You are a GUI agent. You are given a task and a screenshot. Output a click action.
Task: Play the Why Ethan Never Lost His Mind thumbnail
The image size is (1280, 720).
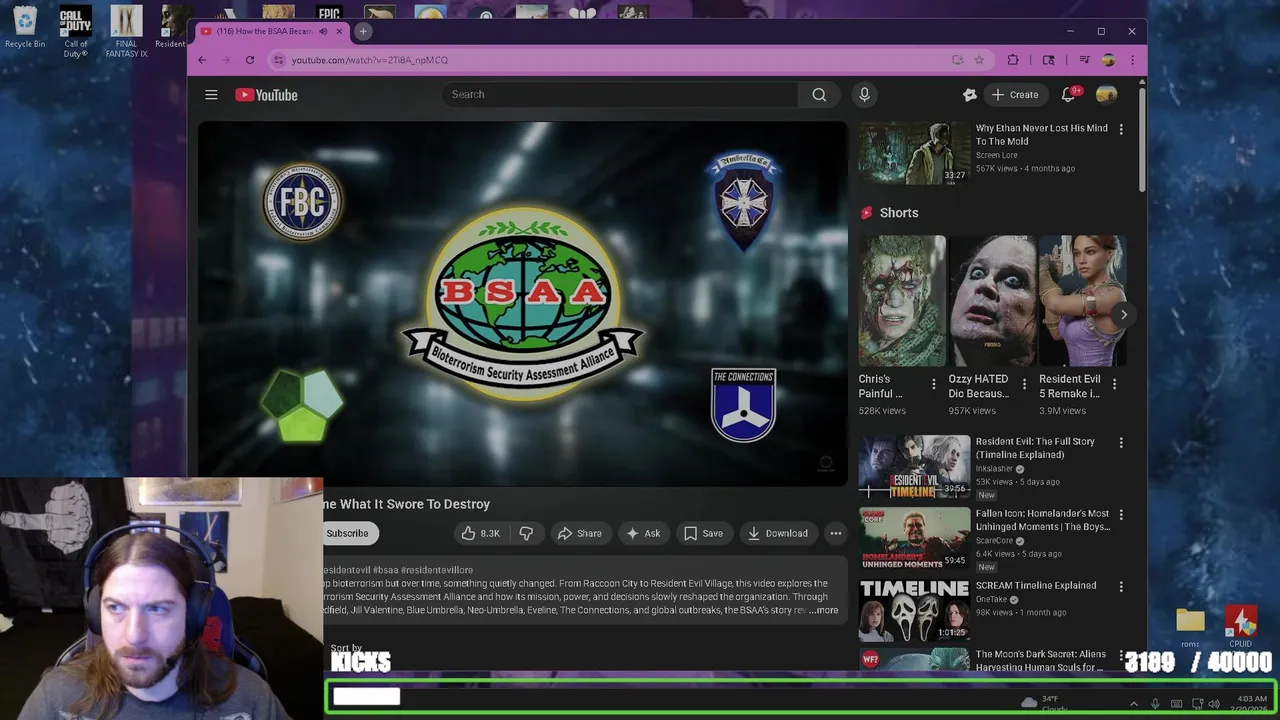(x=914, y=153)
